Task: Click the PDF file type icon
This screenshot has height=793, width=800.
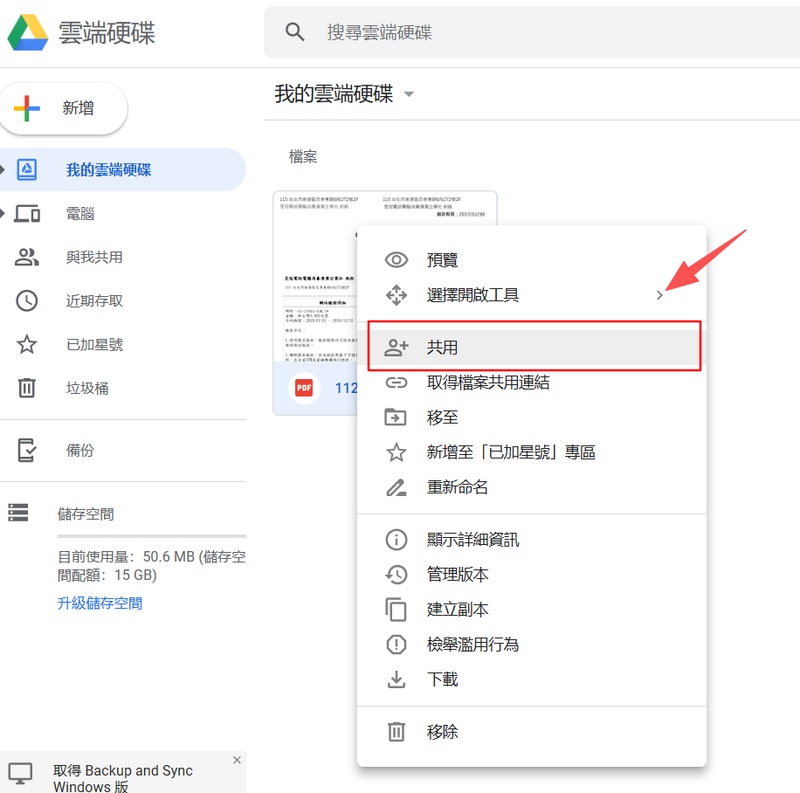Action: (304, 388)
